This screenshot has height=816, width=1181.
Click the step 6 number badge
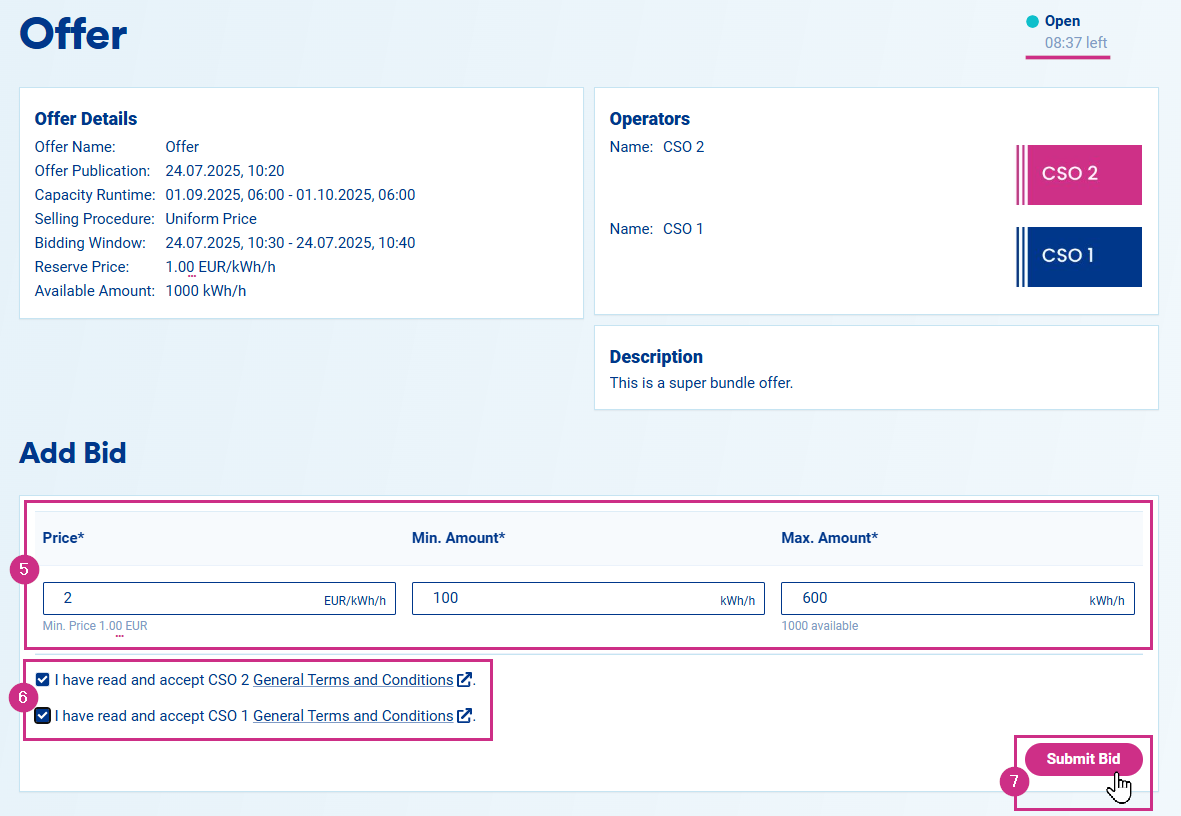23,698
